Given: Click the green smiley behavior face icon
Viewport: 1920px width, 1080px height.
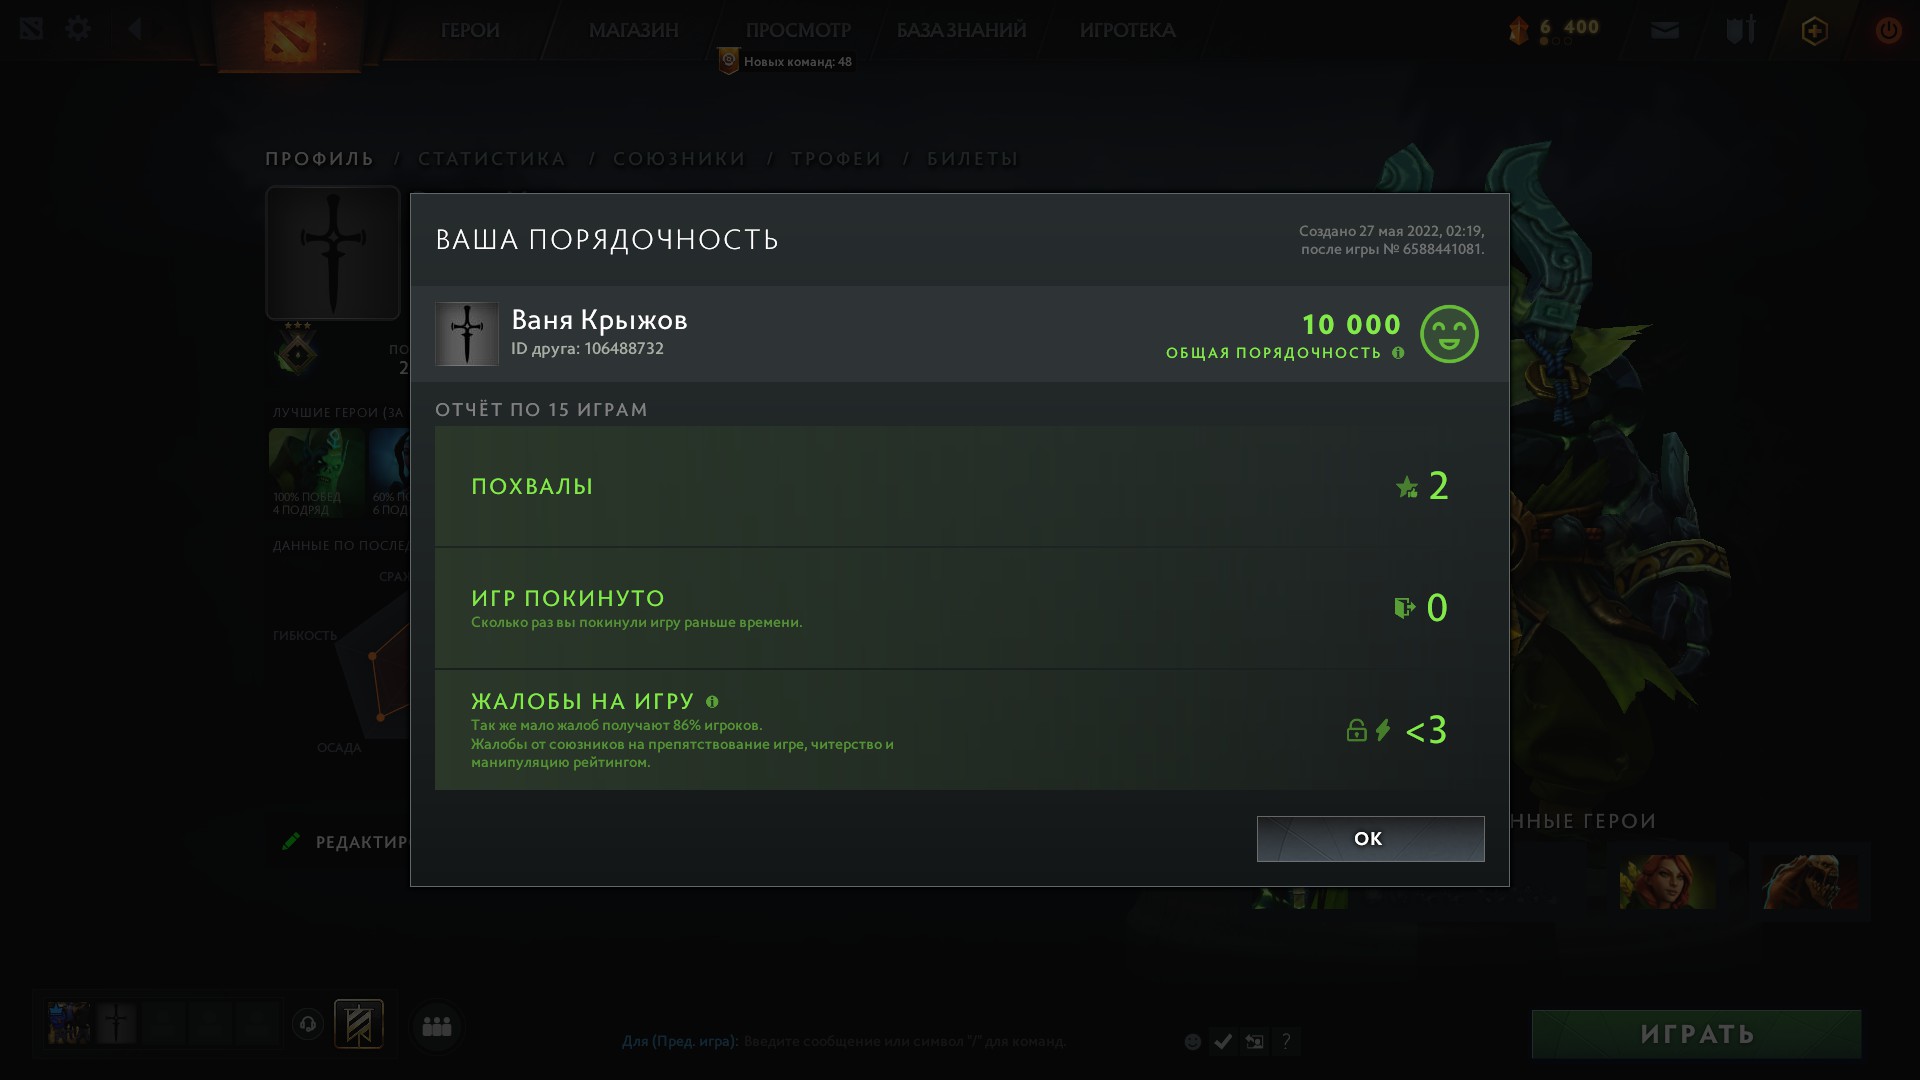Looking at the screenshot, I should 1449,334.
